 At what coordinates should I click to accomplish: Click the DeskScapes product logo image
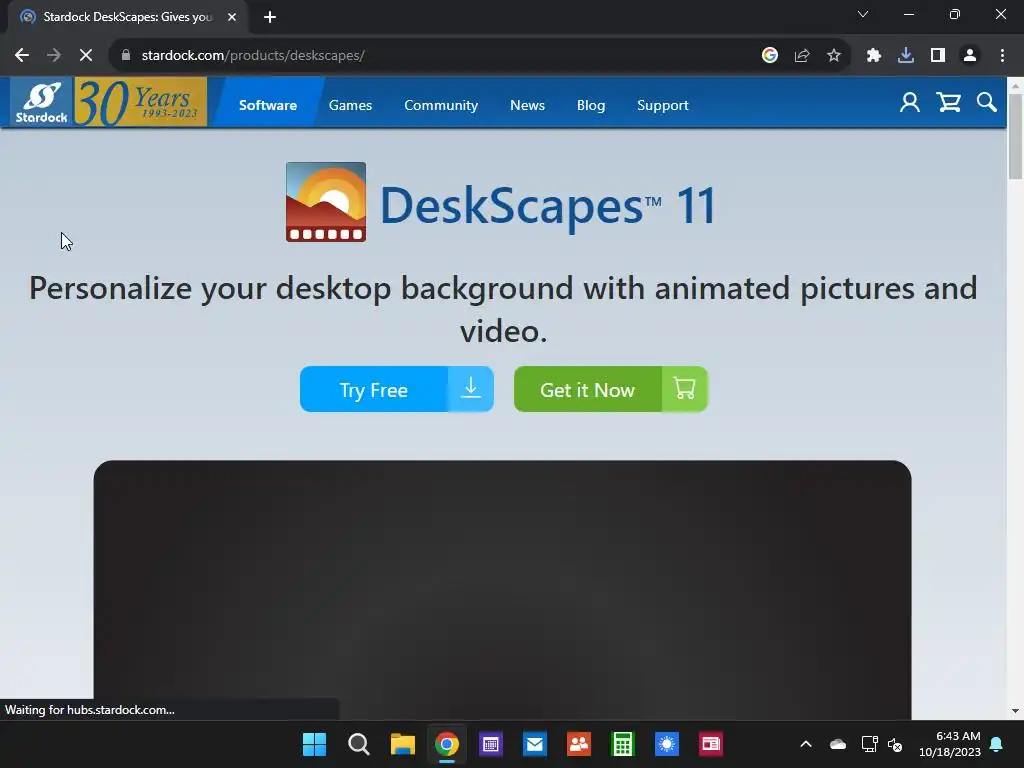pyautogui.click(x=326, y=202)
